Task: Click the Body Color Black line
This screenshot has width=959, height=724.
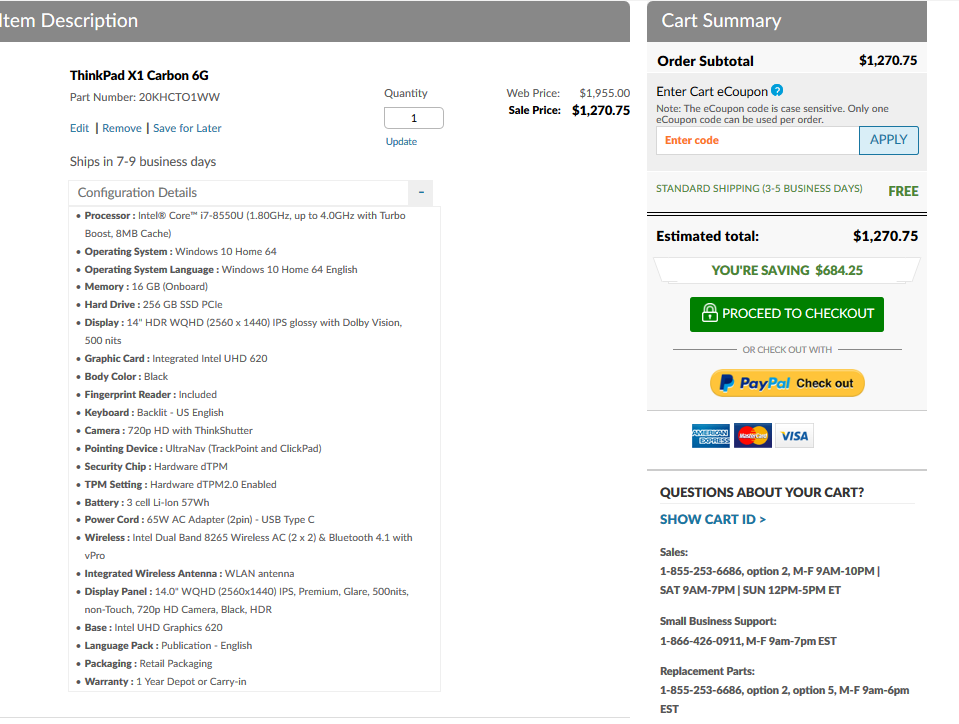Action: click(x=126, y=377)
